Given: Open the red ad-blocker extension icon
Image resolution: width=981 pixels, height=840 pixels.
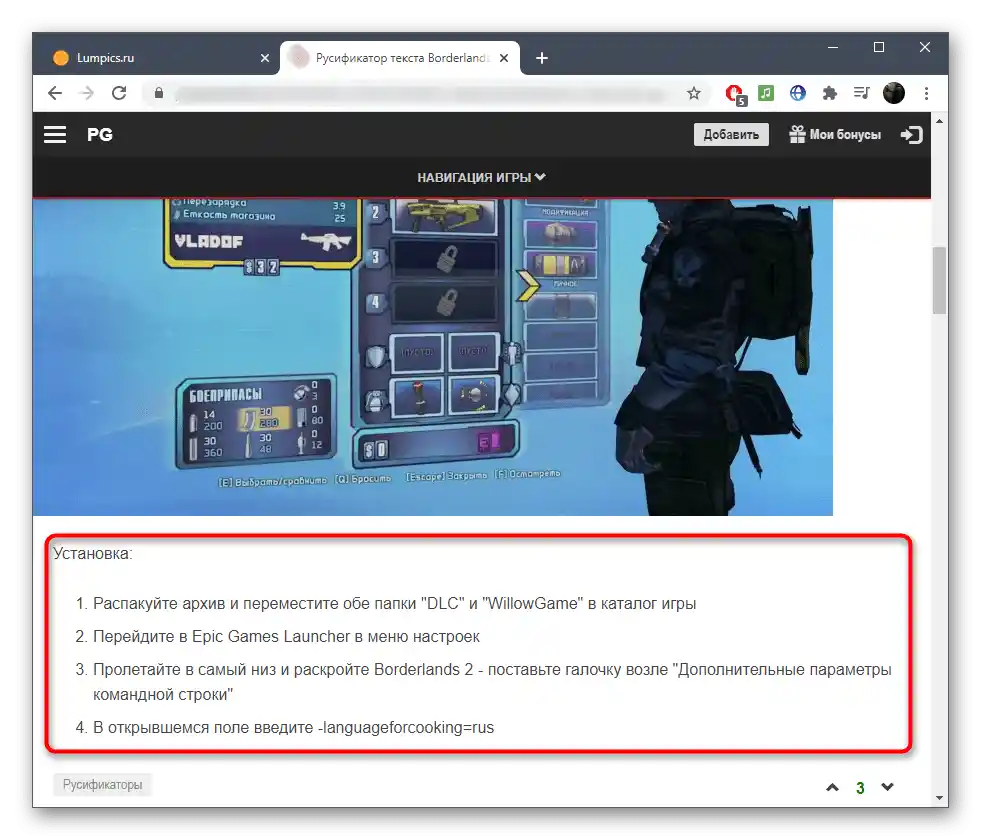Looking at the screenshot, I should (x=735, y=94).
